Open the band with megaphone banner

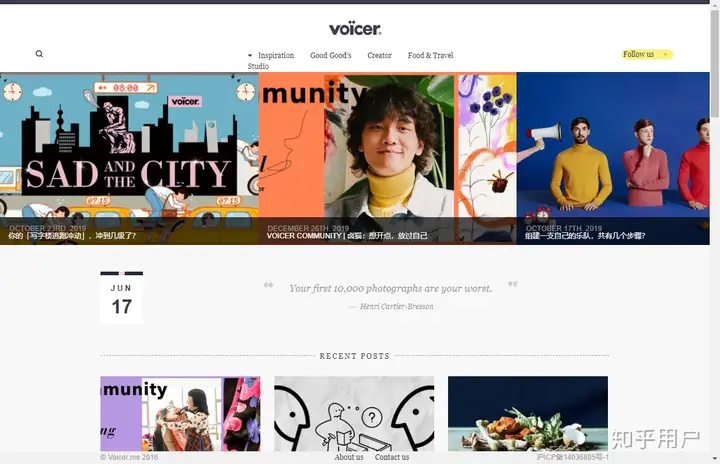pyautogui.click(x=613, y=158)
